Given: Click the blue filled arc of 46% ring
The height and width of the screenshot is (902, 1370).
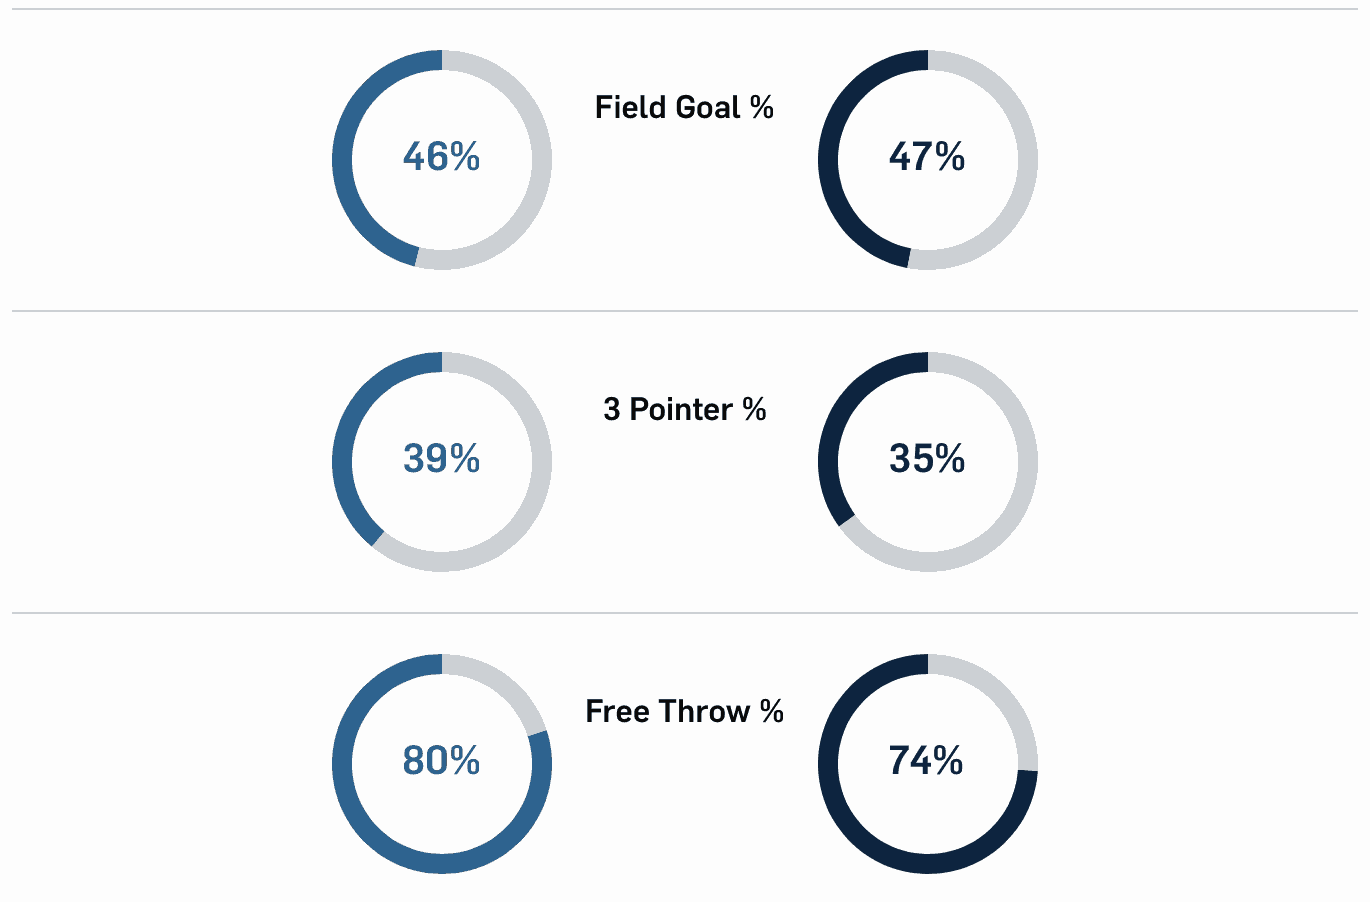Looking at the screenshot, I should click(343, 160).
